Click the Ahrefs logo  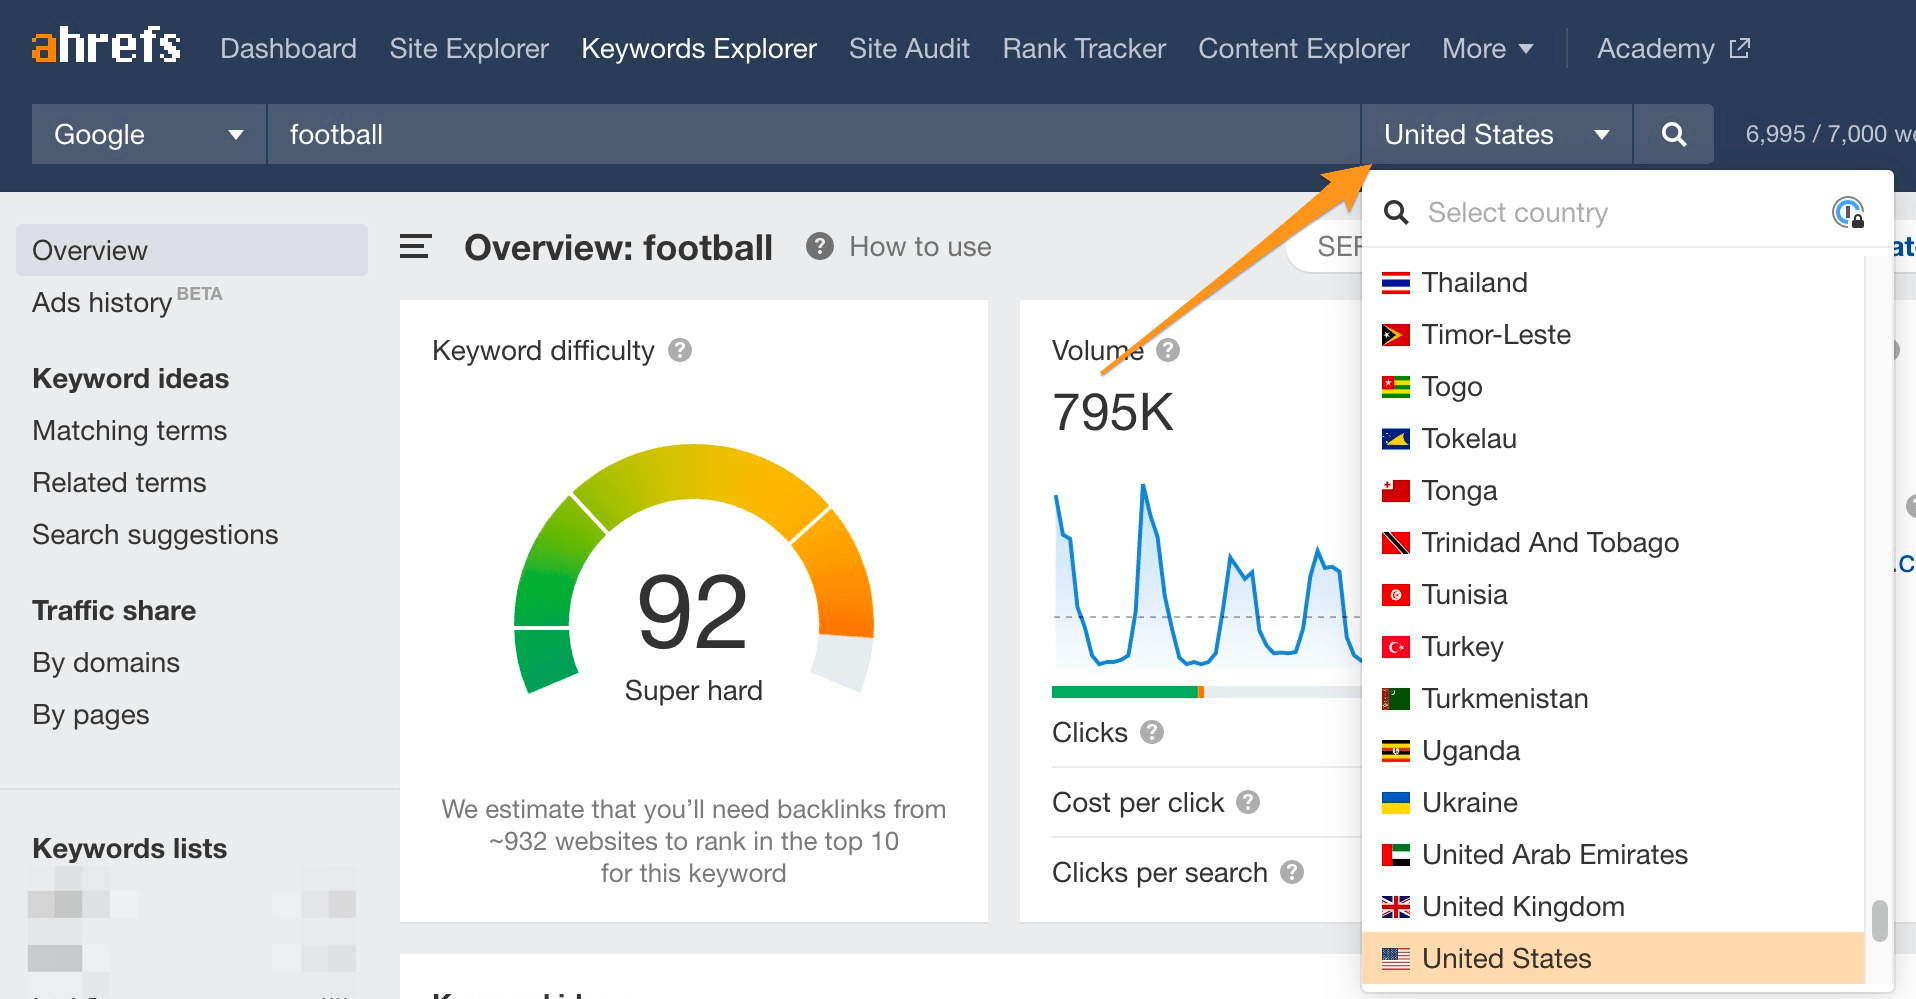(106, 46)
